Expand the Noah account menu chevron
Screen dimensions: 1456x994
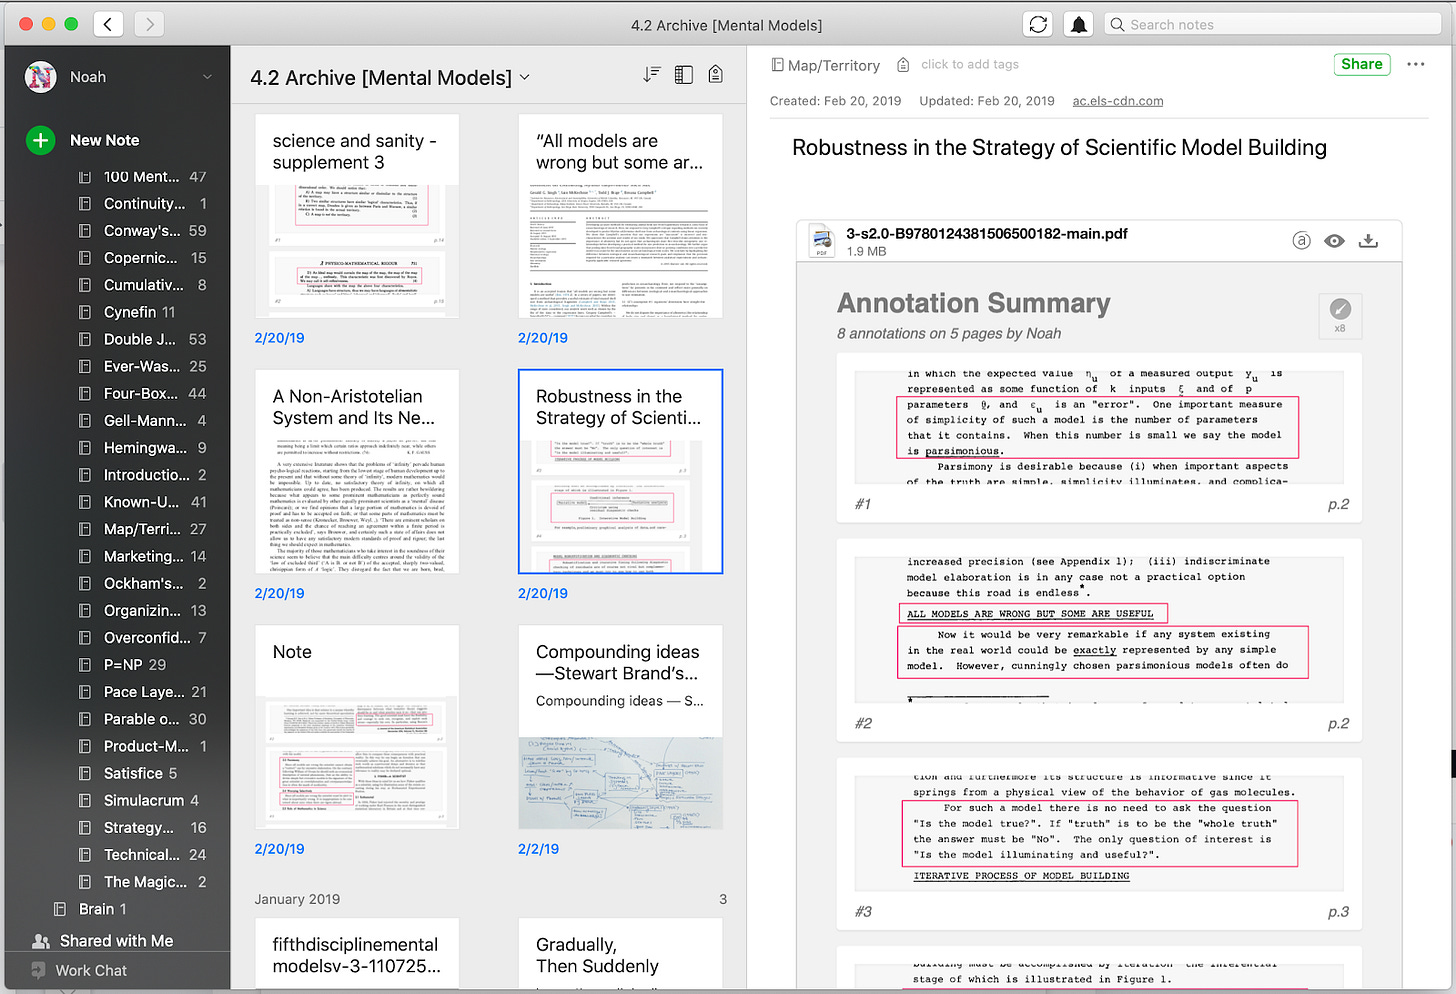tap(207, 77)
